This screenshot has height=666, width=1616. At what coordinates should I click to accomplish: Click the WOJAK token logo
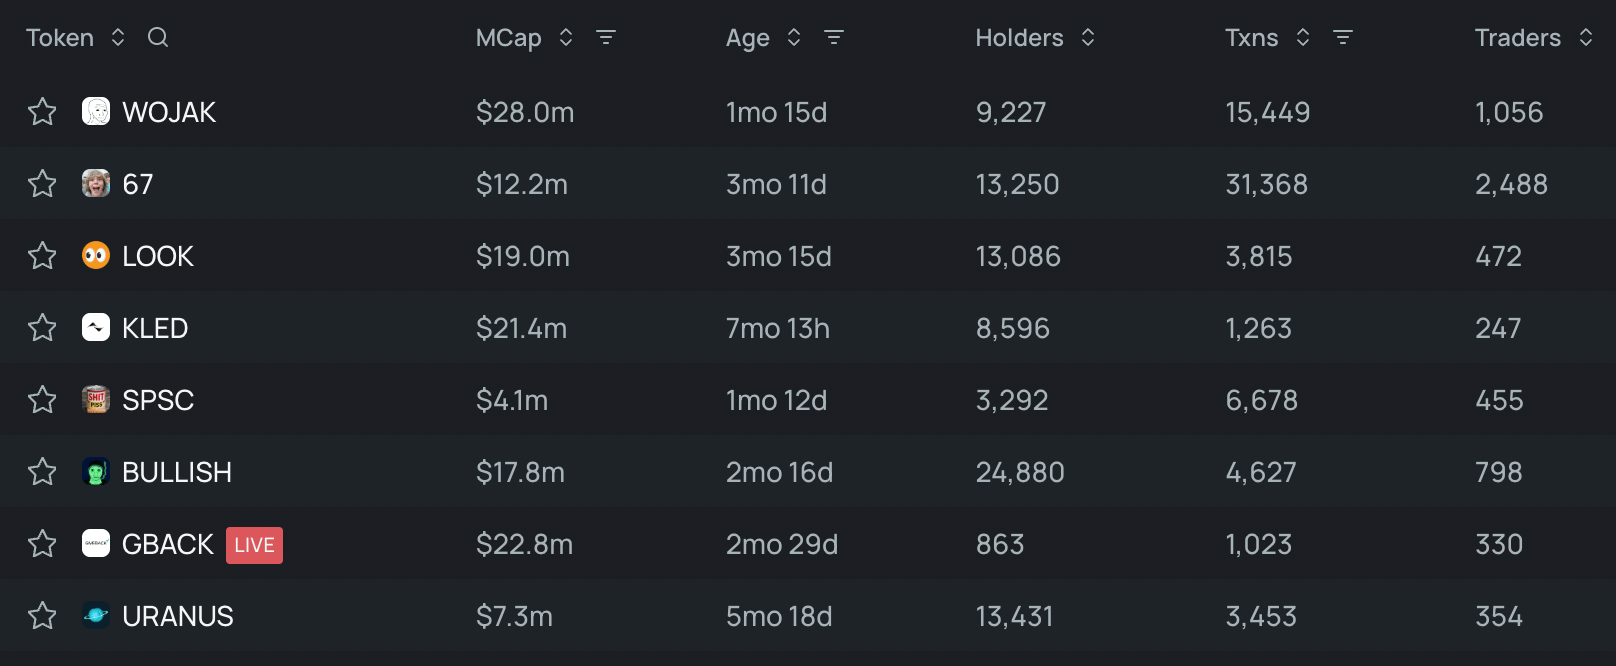point(96,111)
